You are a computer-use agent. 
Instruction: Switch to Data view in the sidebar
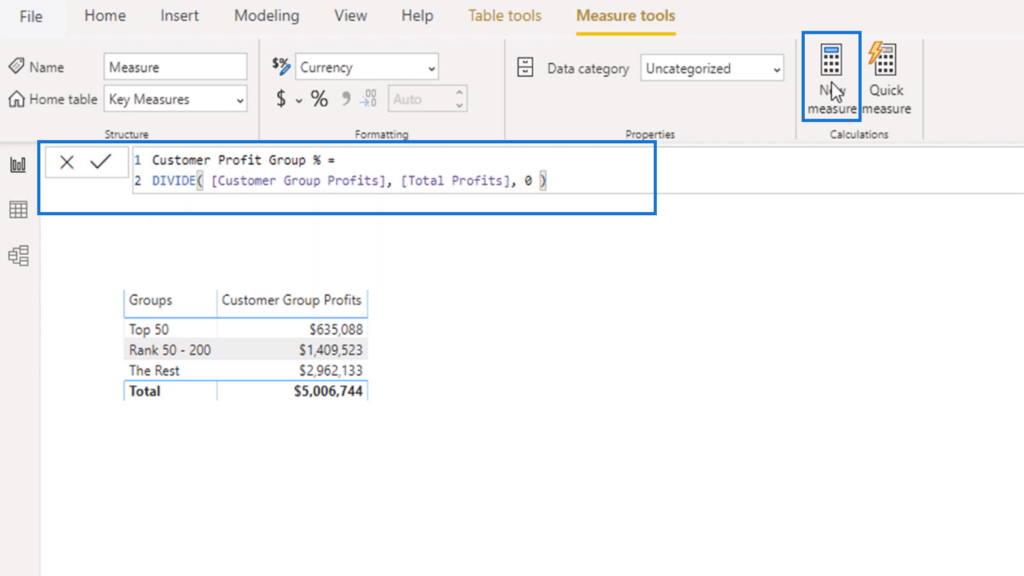coord(18,210)
